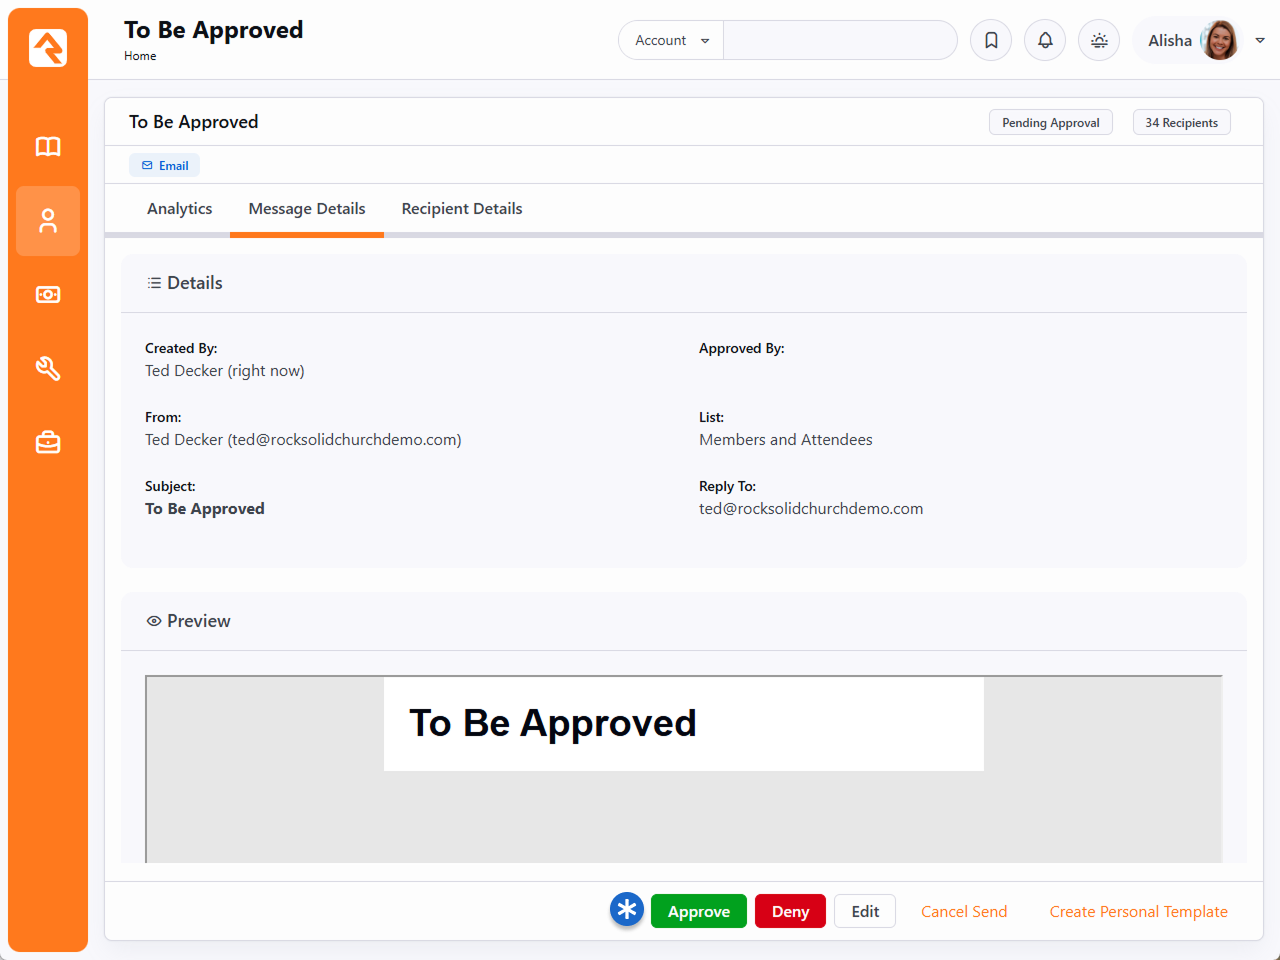The height and width of the screenshot is (960, 1280).
Task: Open the Intranet book icon in sidebar
Action: 48,147
